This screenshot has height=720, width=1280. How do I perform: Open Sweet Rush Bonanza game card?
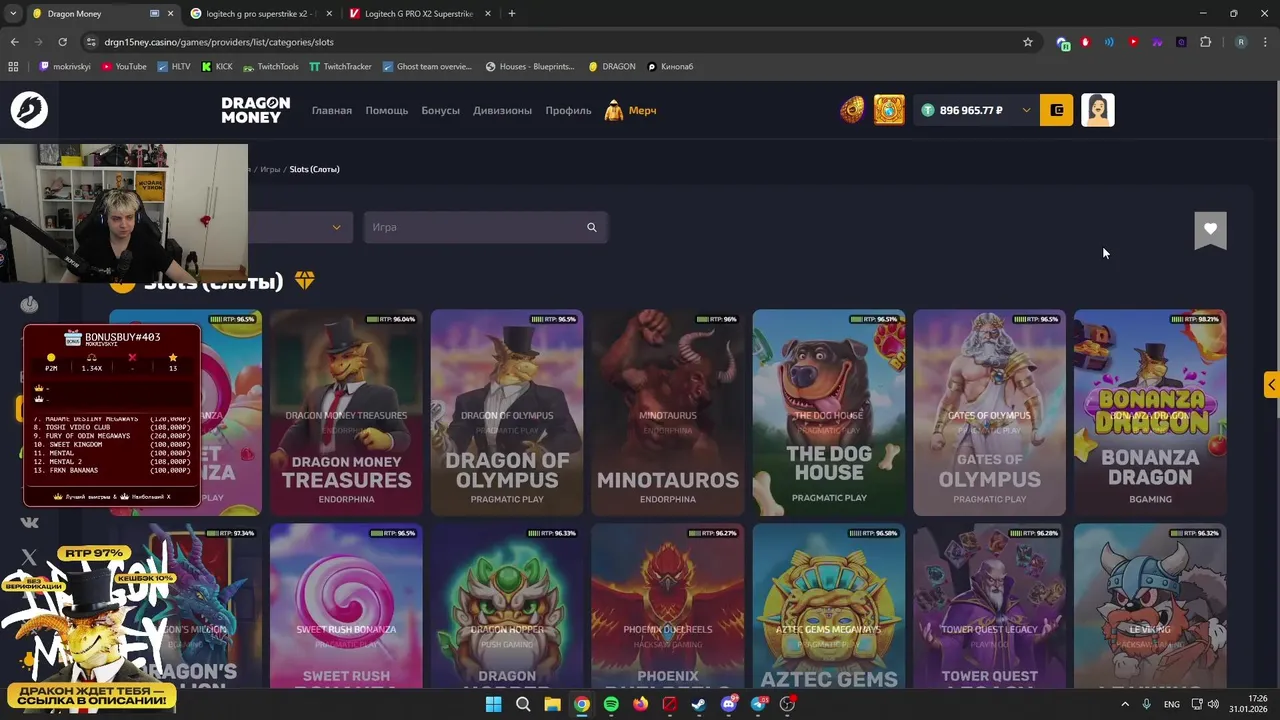click(x=346, y=606)
